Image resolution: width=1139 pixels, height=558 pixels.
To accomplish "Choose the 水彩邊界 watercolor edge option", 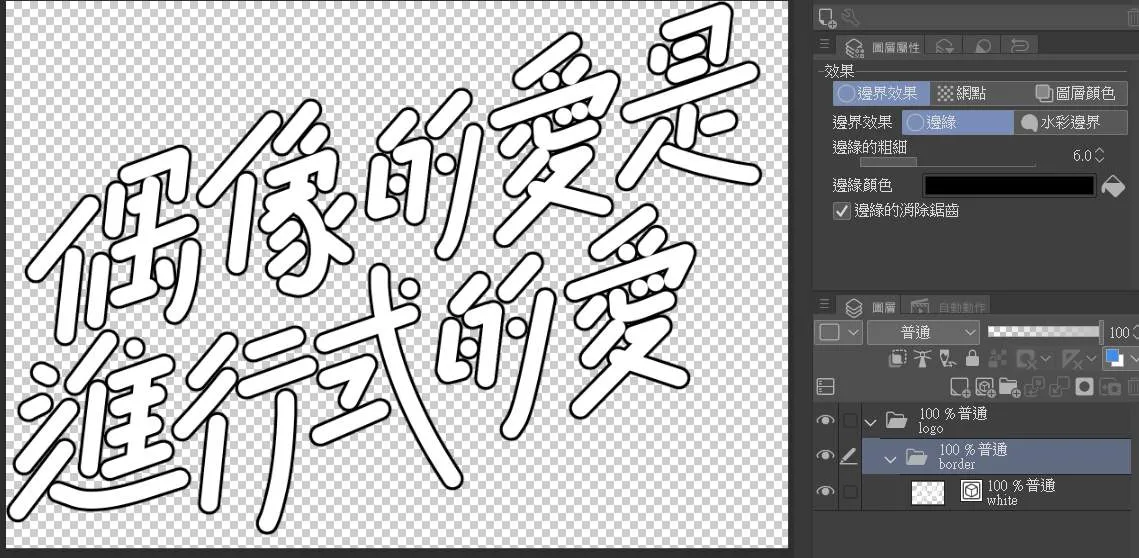I will click(x=1071, y=123).
